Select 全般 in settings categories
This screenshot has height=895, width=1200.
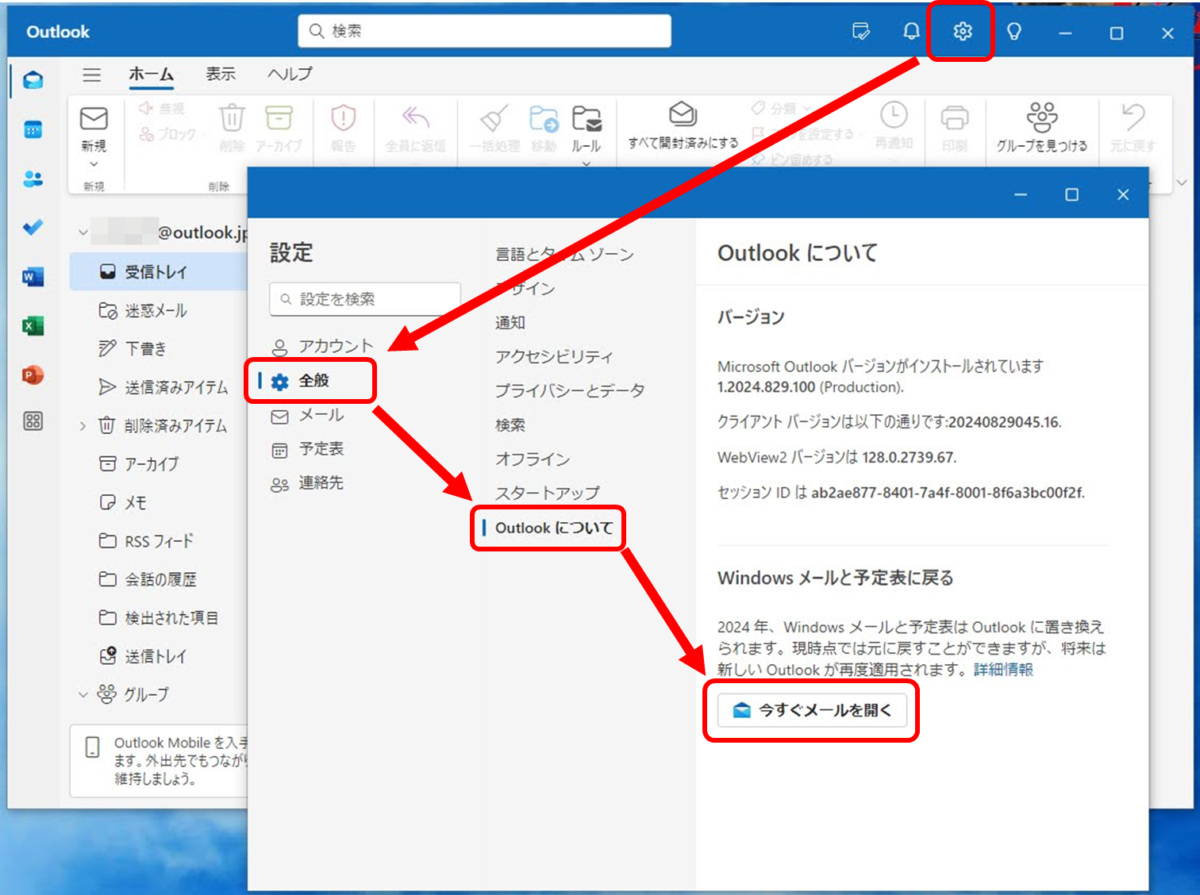tap(311, 380)
